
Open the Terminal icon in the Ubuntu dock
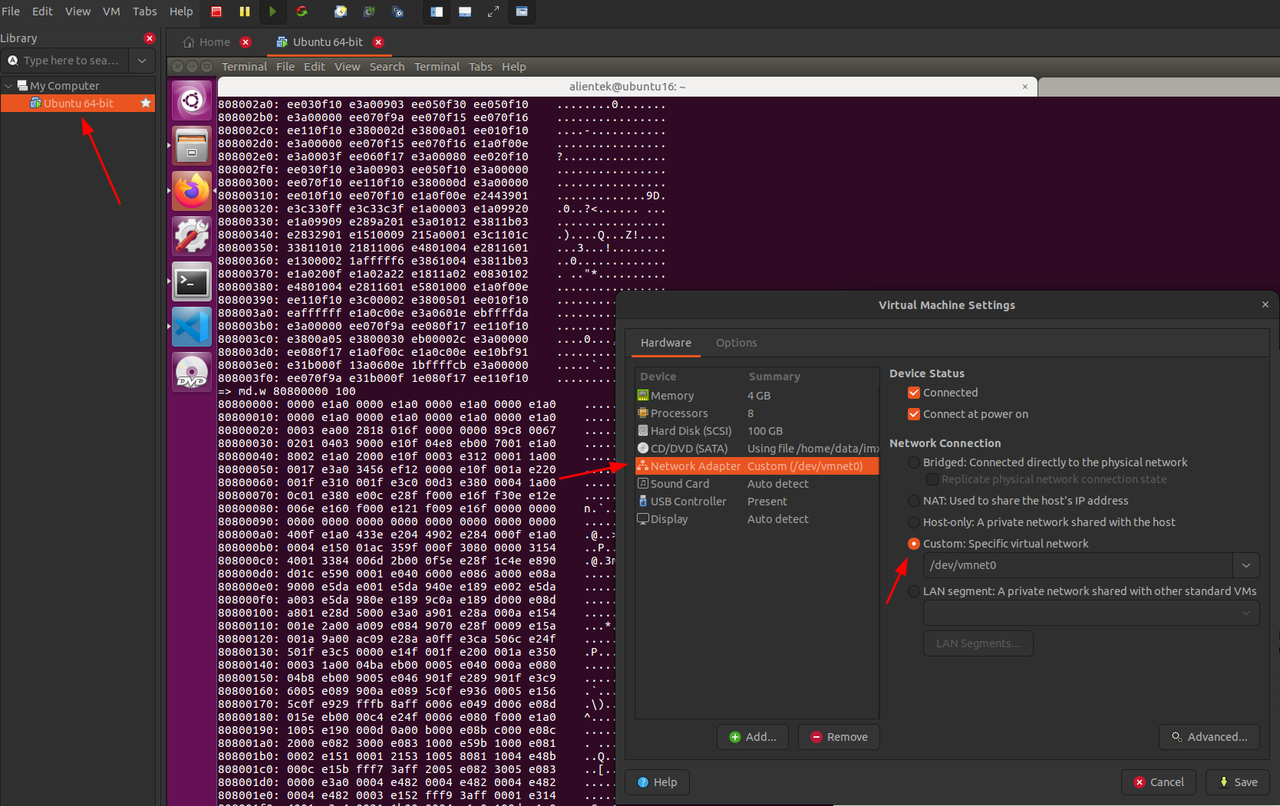click(x=192, y=282)
